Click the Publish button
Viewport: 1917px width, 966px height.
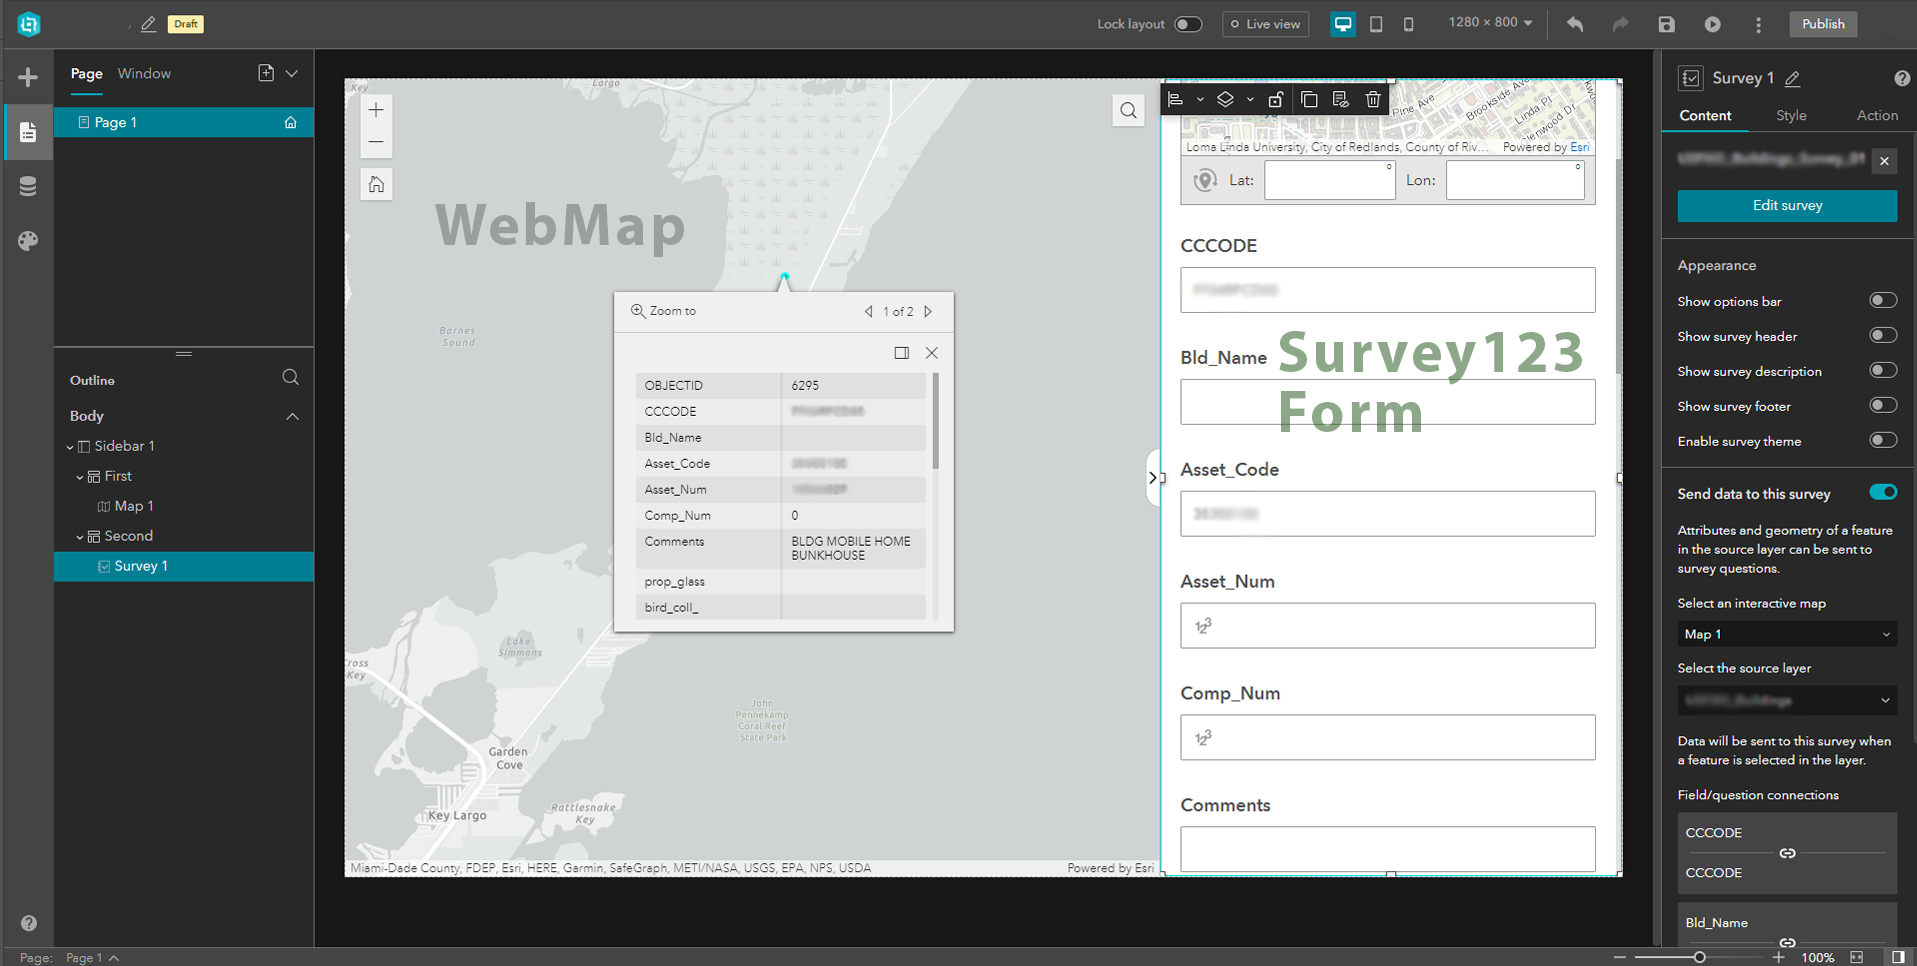point(1823,24)
